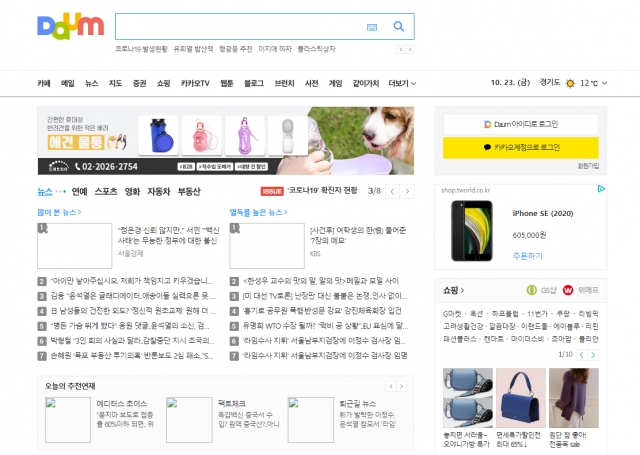Image resolution: width=640 pixels, height=455 pixels.
Task: Open the top 서울경제 news thumbnail
Action: pos(75,246)
